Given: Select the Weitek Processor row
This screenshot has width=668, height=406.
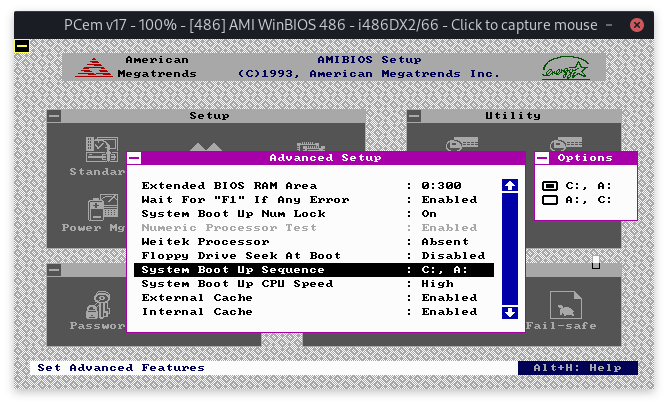Looking at the screenshot, I should (x=314, y=242).
